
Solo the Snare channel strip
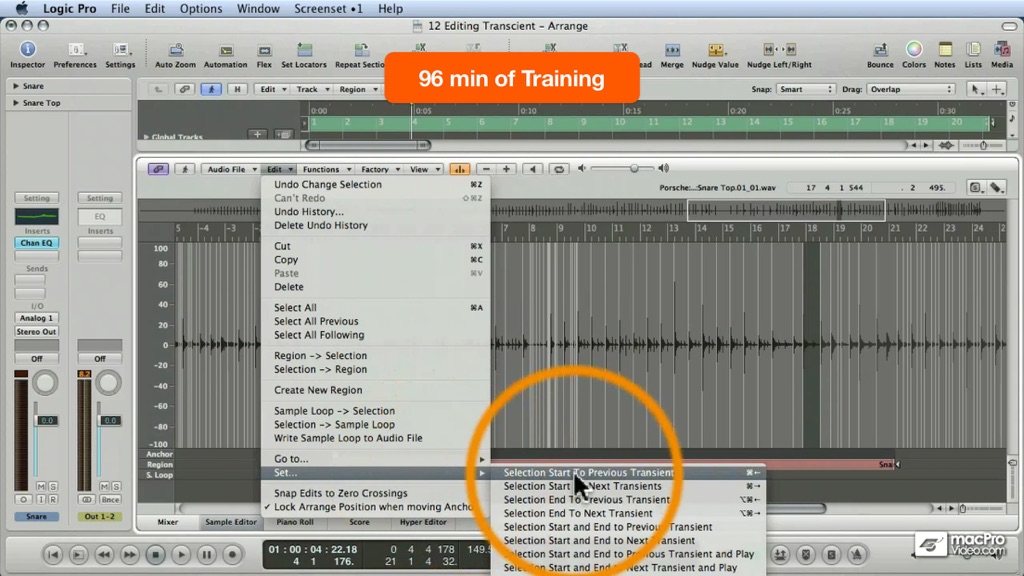click(53, 487)
